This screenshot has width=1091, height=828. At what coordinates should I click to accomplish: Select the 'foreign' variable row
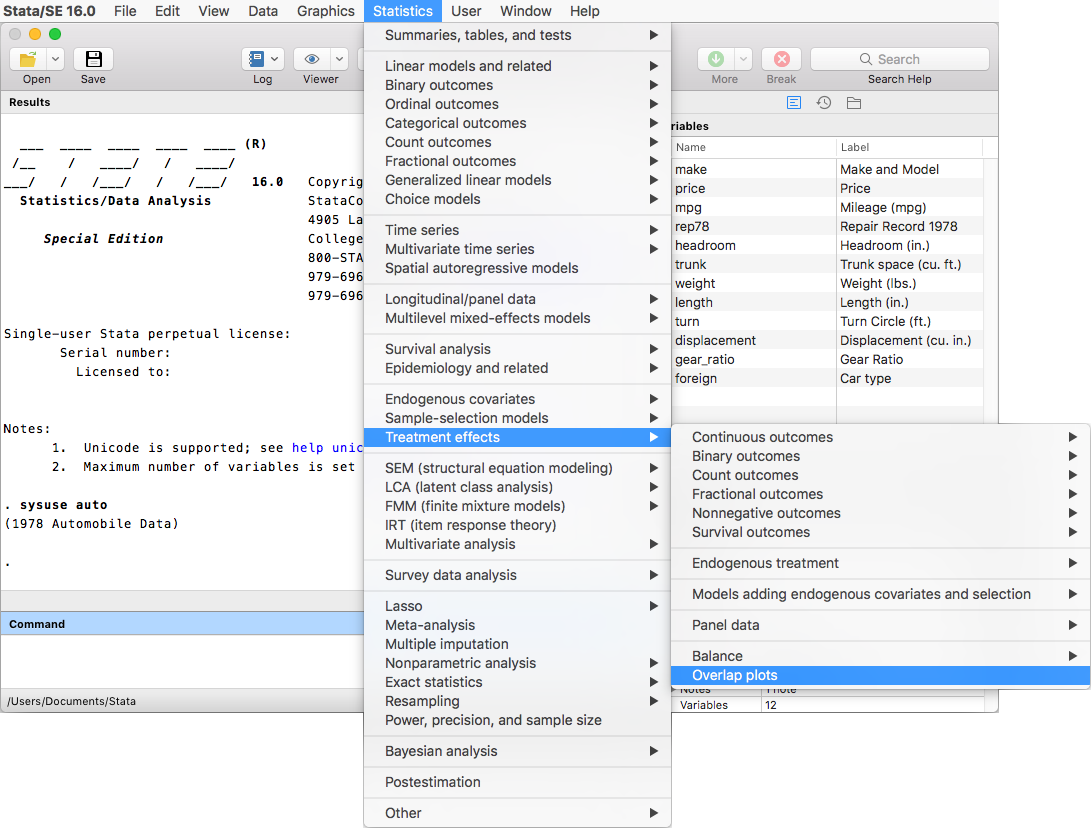(827, 379)
